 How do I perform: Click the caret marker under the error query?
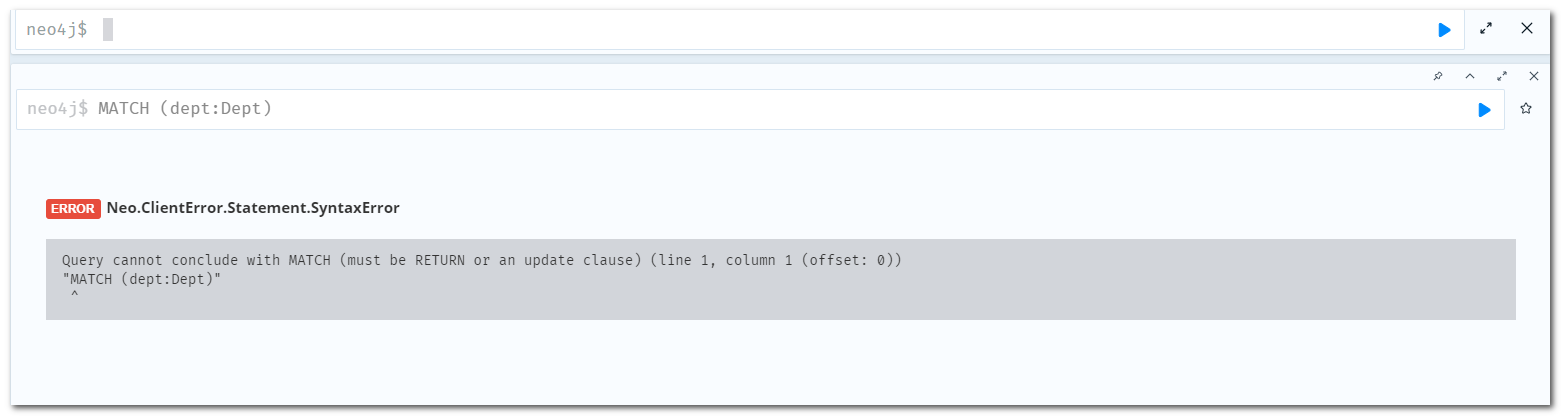pos(74,297)
